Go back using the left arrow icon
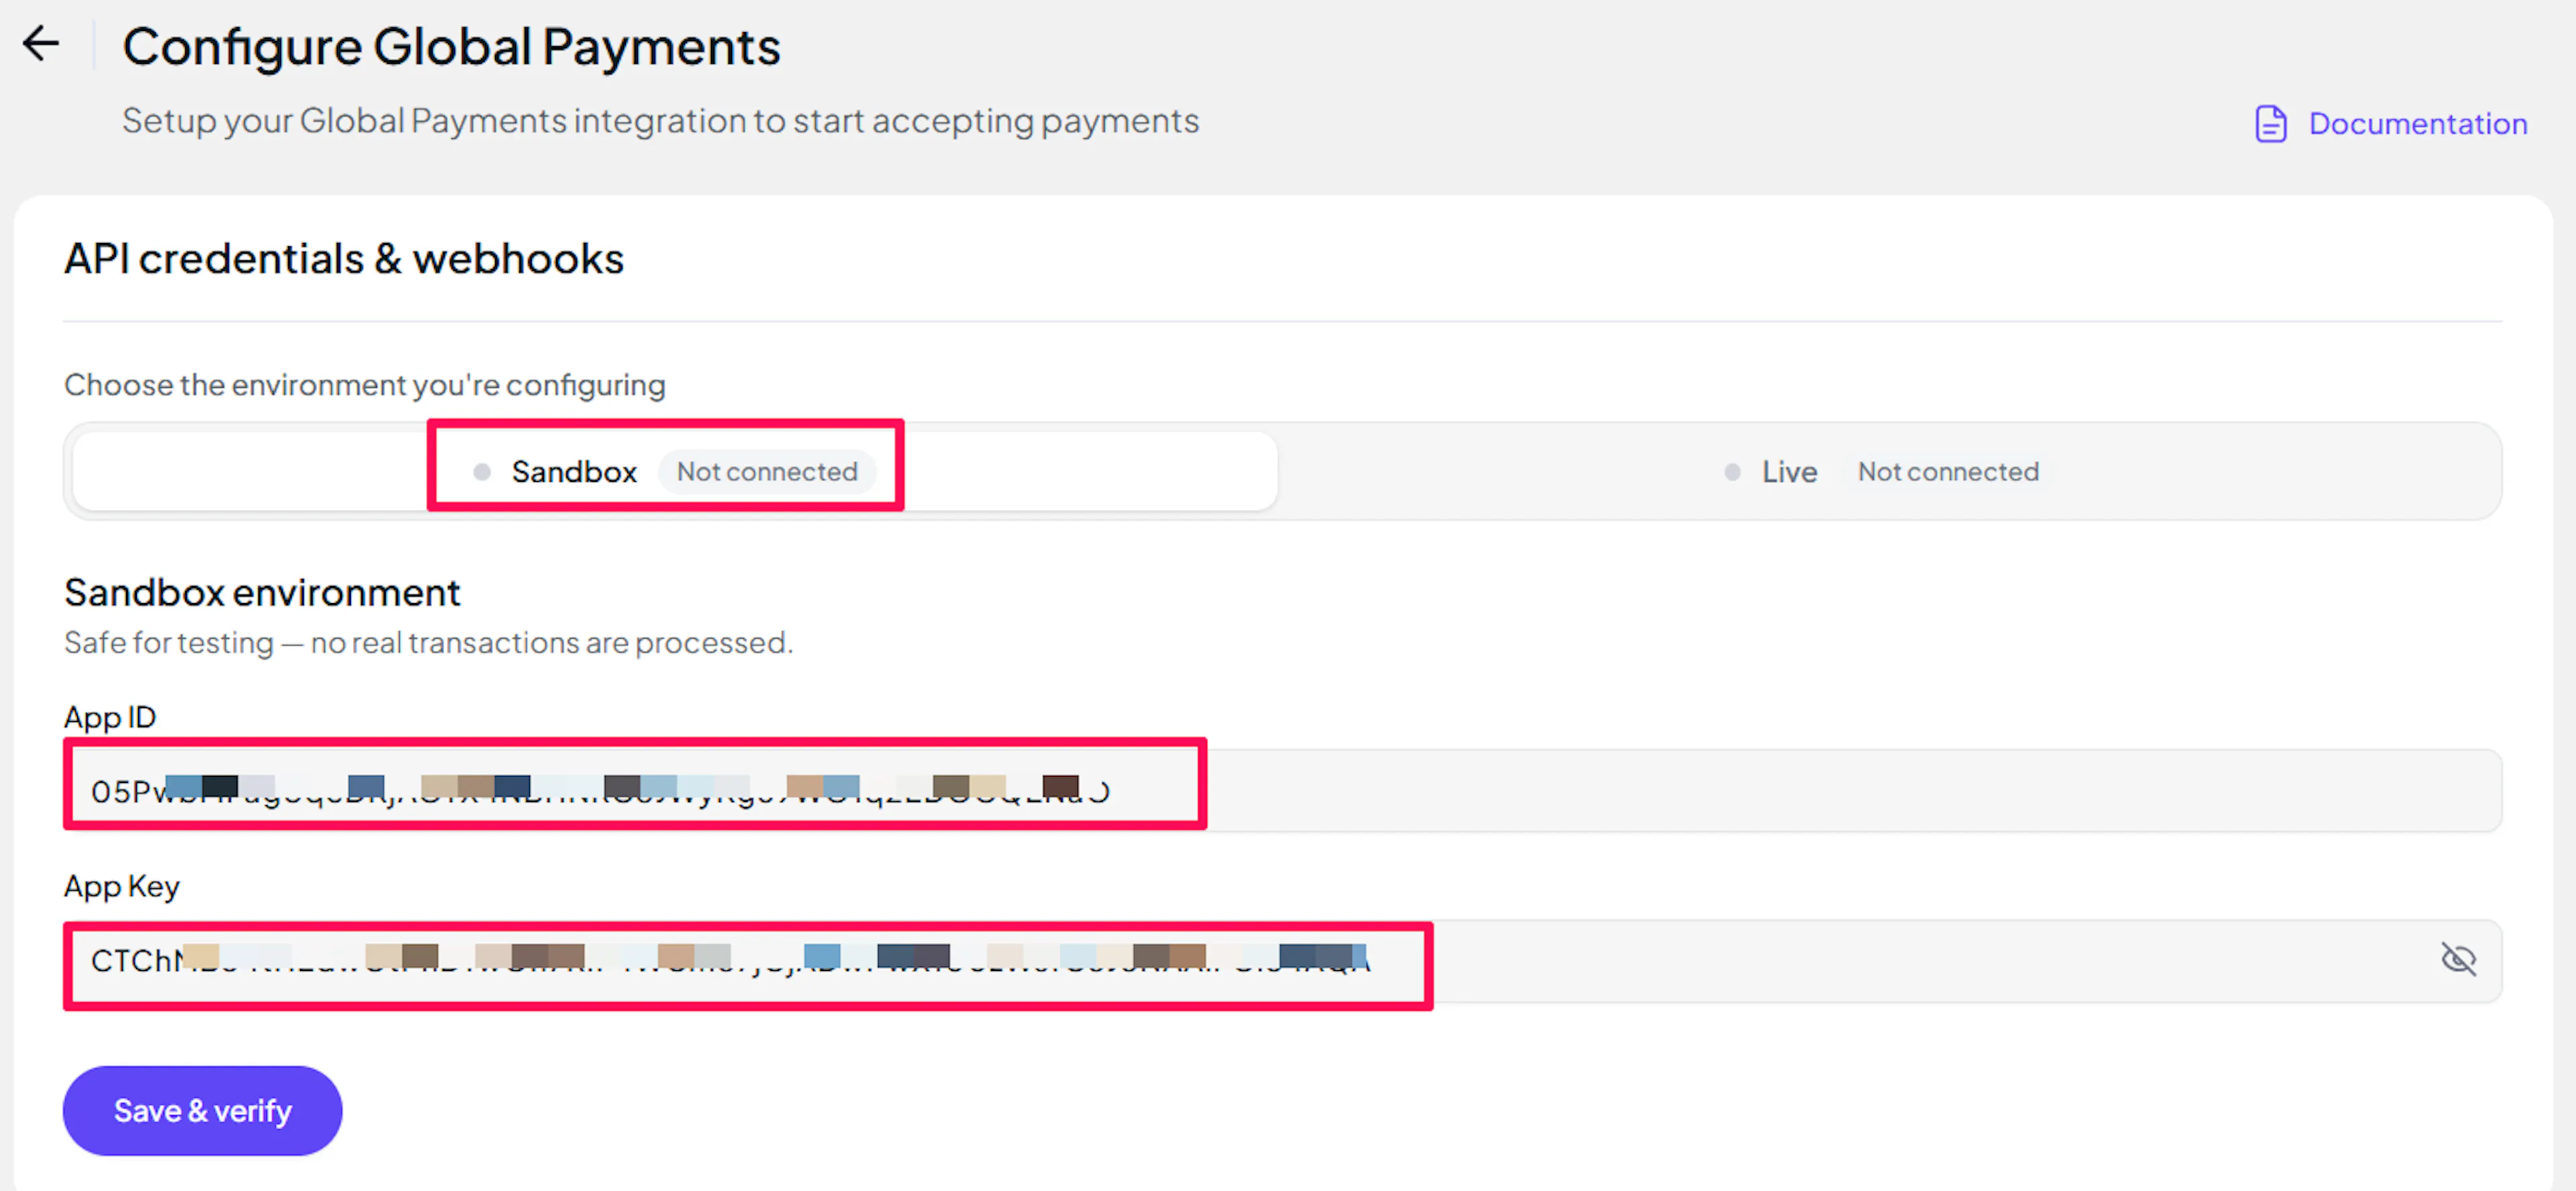 coord(41,44)
